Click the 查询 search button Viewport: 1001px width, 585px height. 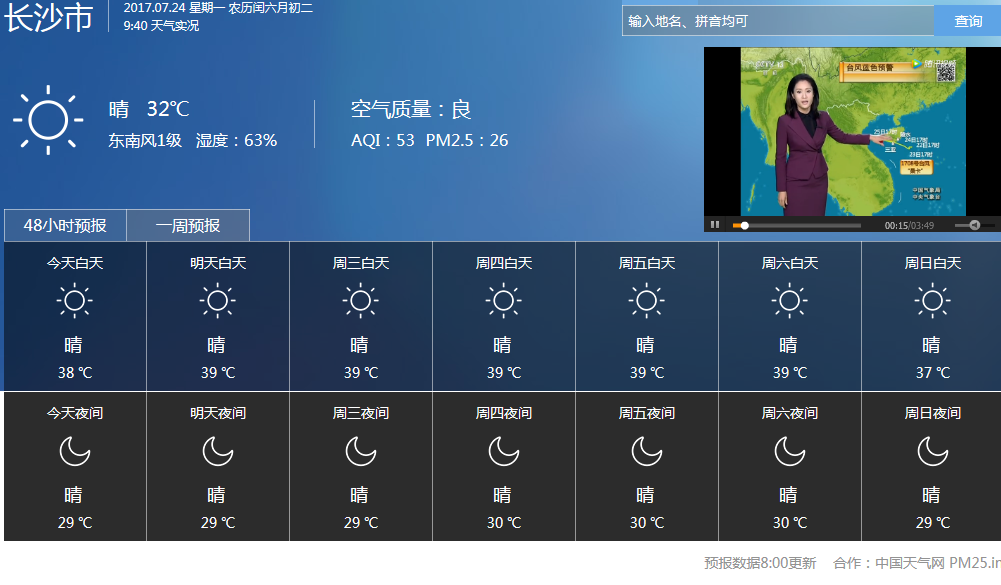(967, 21)
